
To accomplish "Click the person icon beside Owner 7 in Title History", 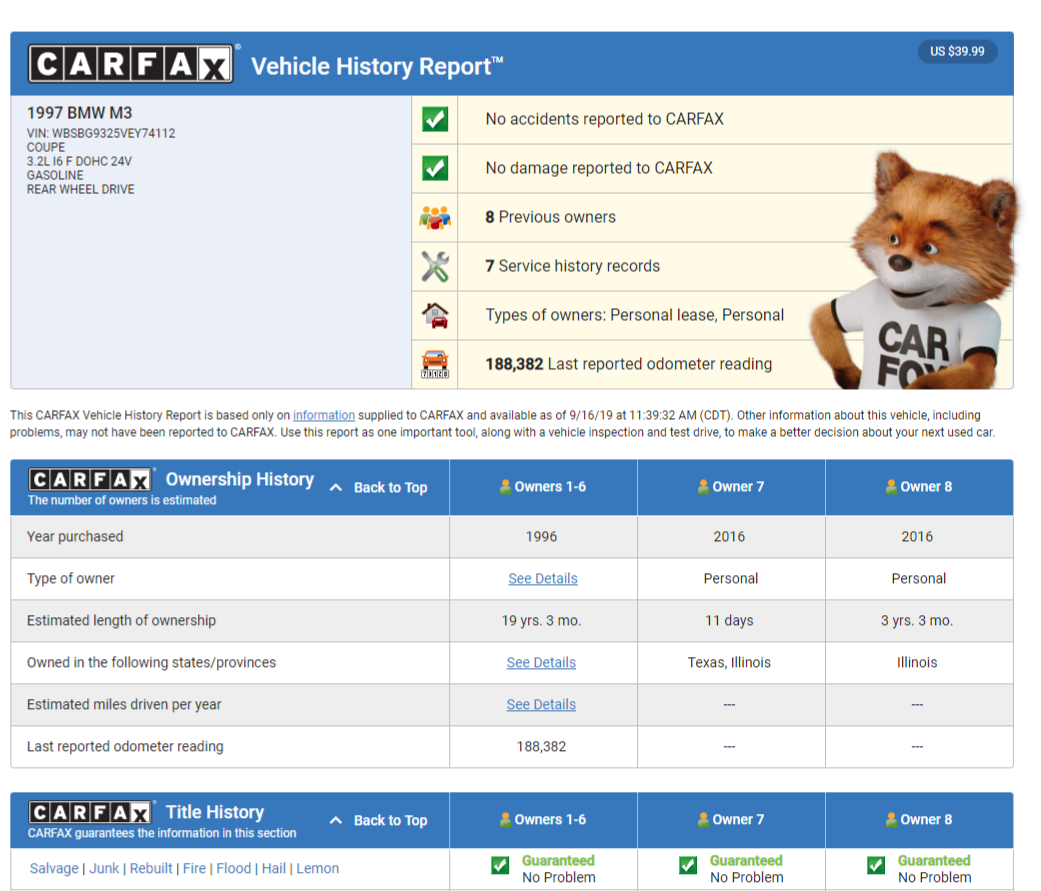I will coord(703,820).
